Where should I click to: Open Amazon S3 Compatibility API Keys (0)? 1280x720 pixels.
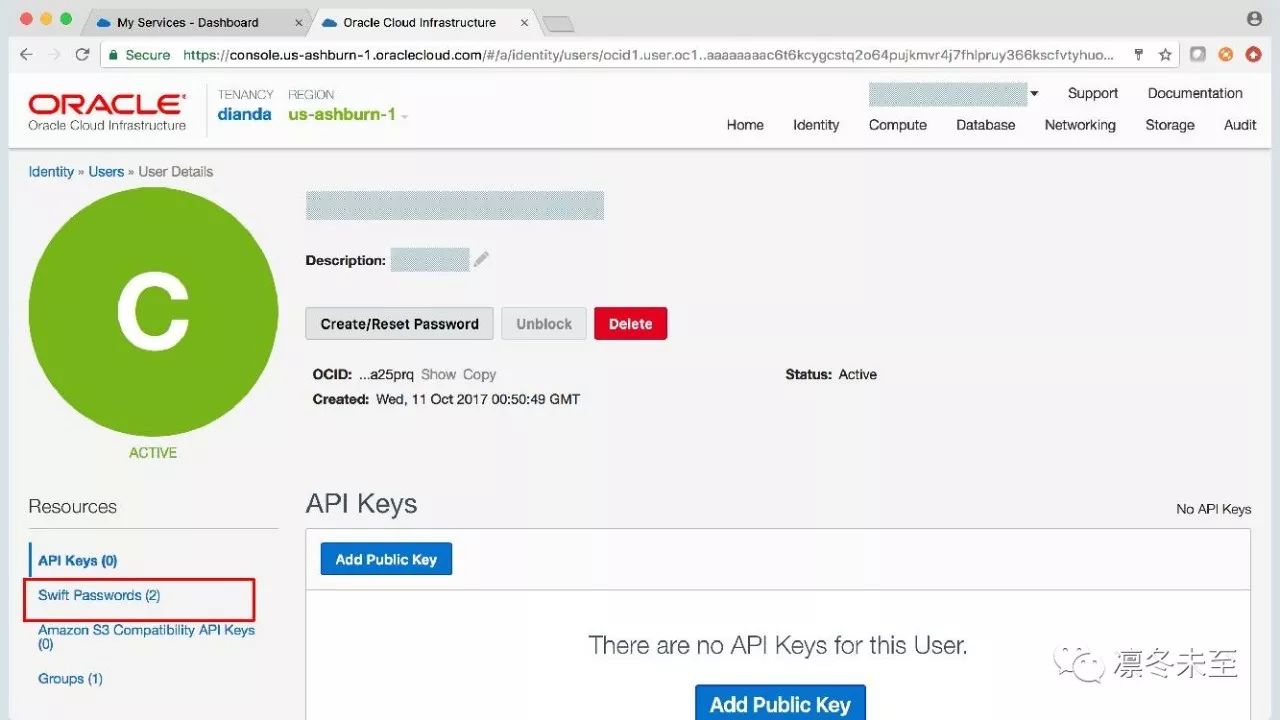146,637
